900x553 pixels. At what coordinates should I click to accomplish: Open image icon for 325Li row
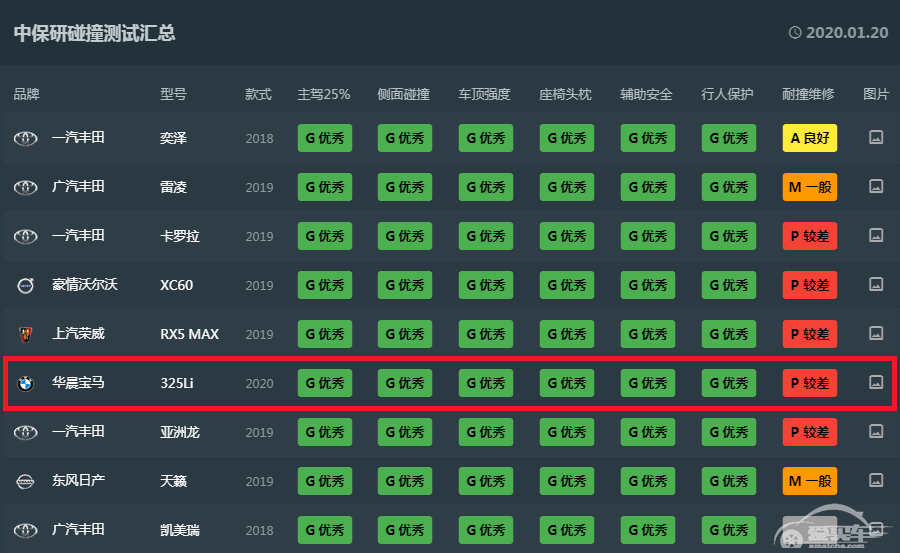tap(876, 382)
